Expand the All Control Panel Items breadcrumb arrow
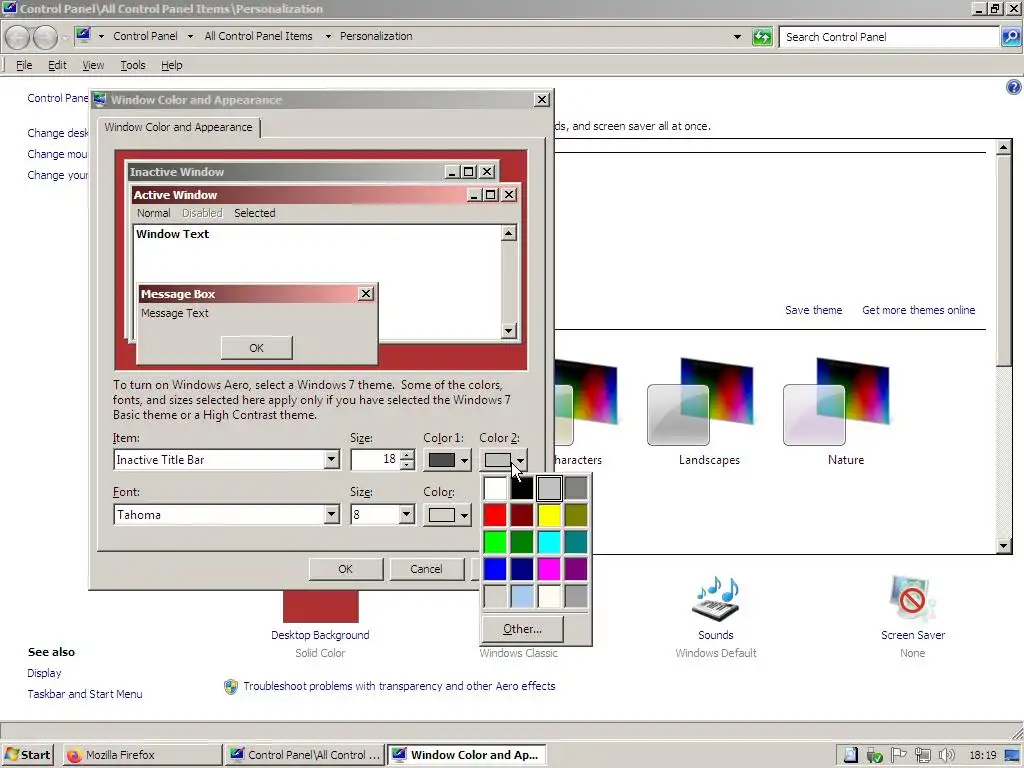 (x=328, y=37)
